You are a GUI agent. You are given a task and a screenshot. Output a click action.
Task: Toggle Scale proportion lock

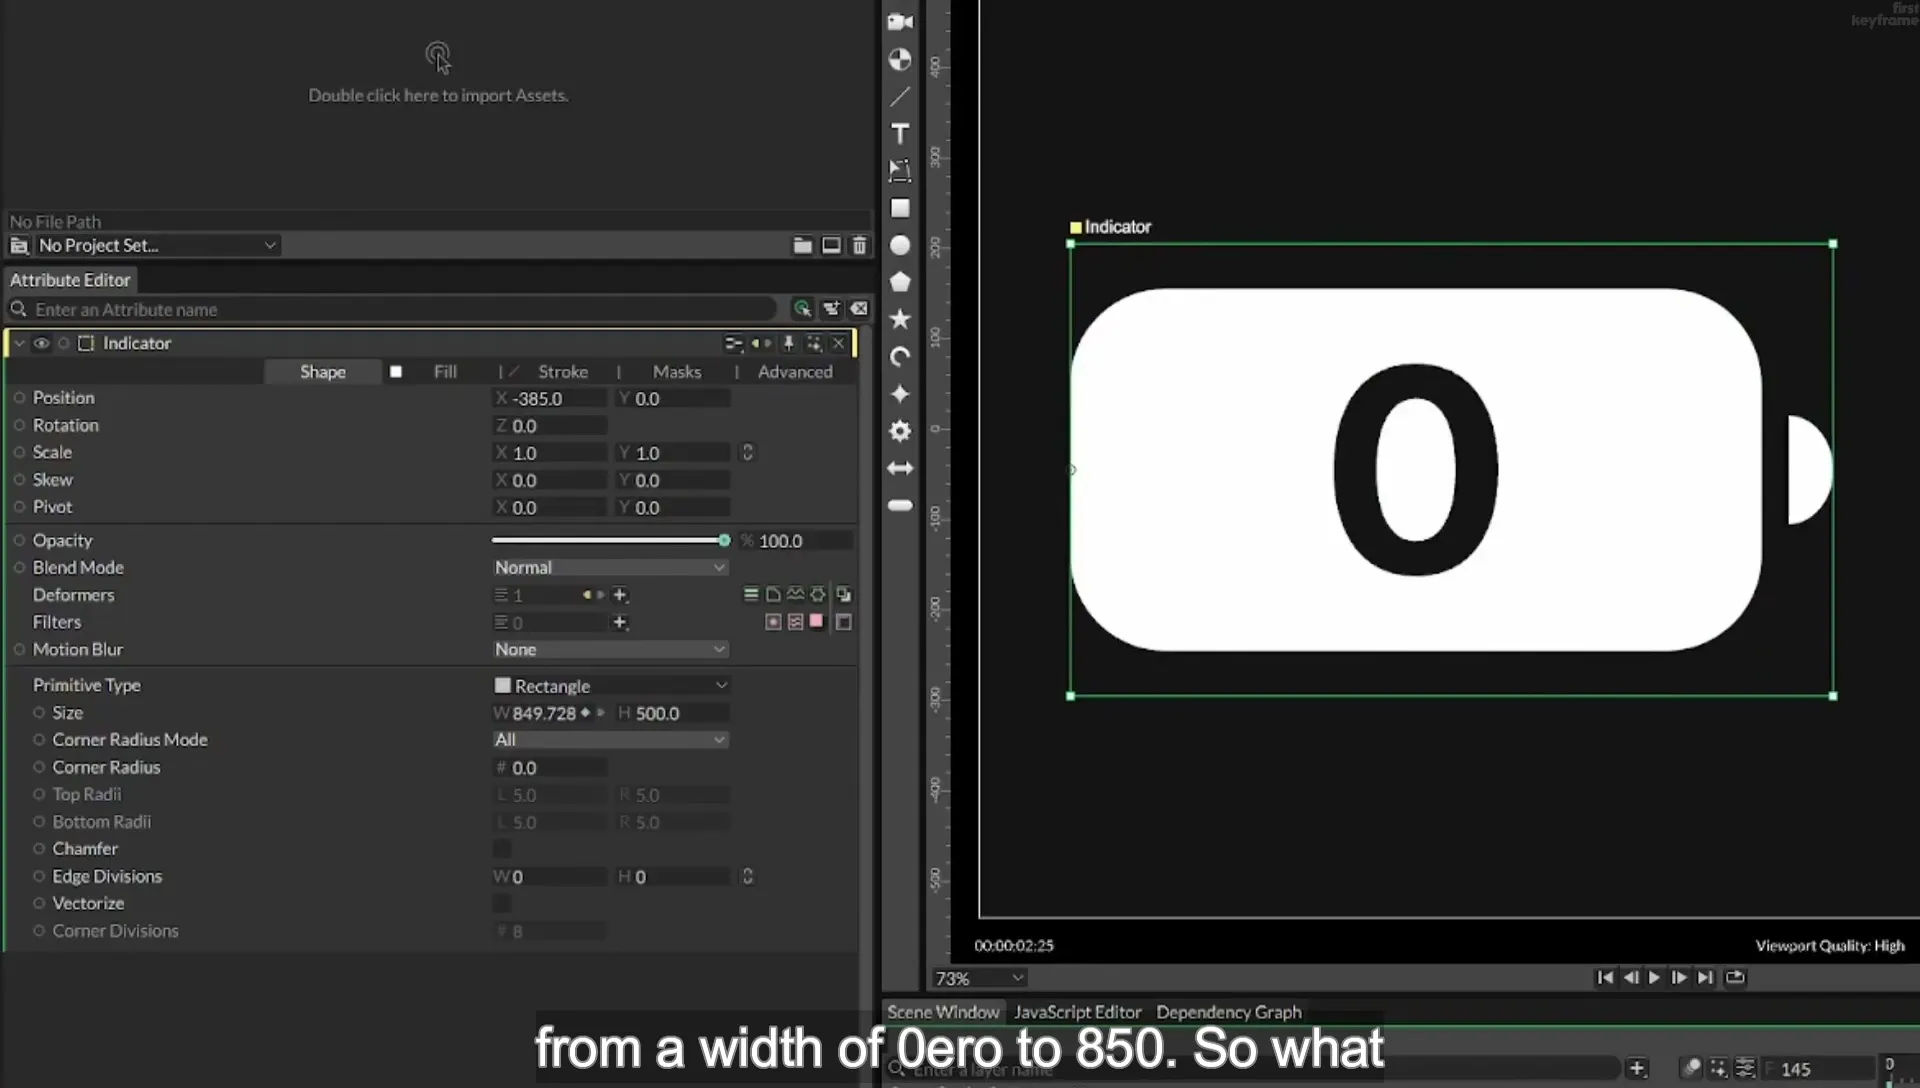(747, 453)
